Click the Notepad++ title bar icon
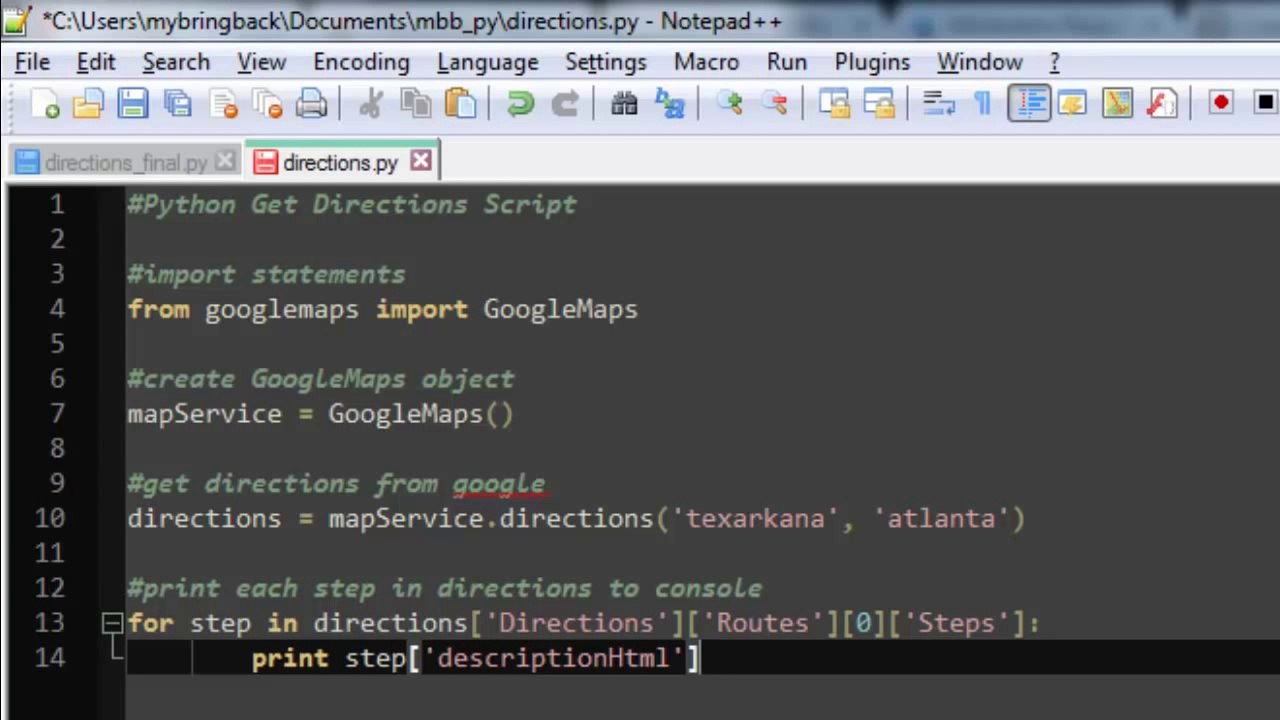Image resolution: width=1280 pixels, height=720 pixels. tap(17, 20)
